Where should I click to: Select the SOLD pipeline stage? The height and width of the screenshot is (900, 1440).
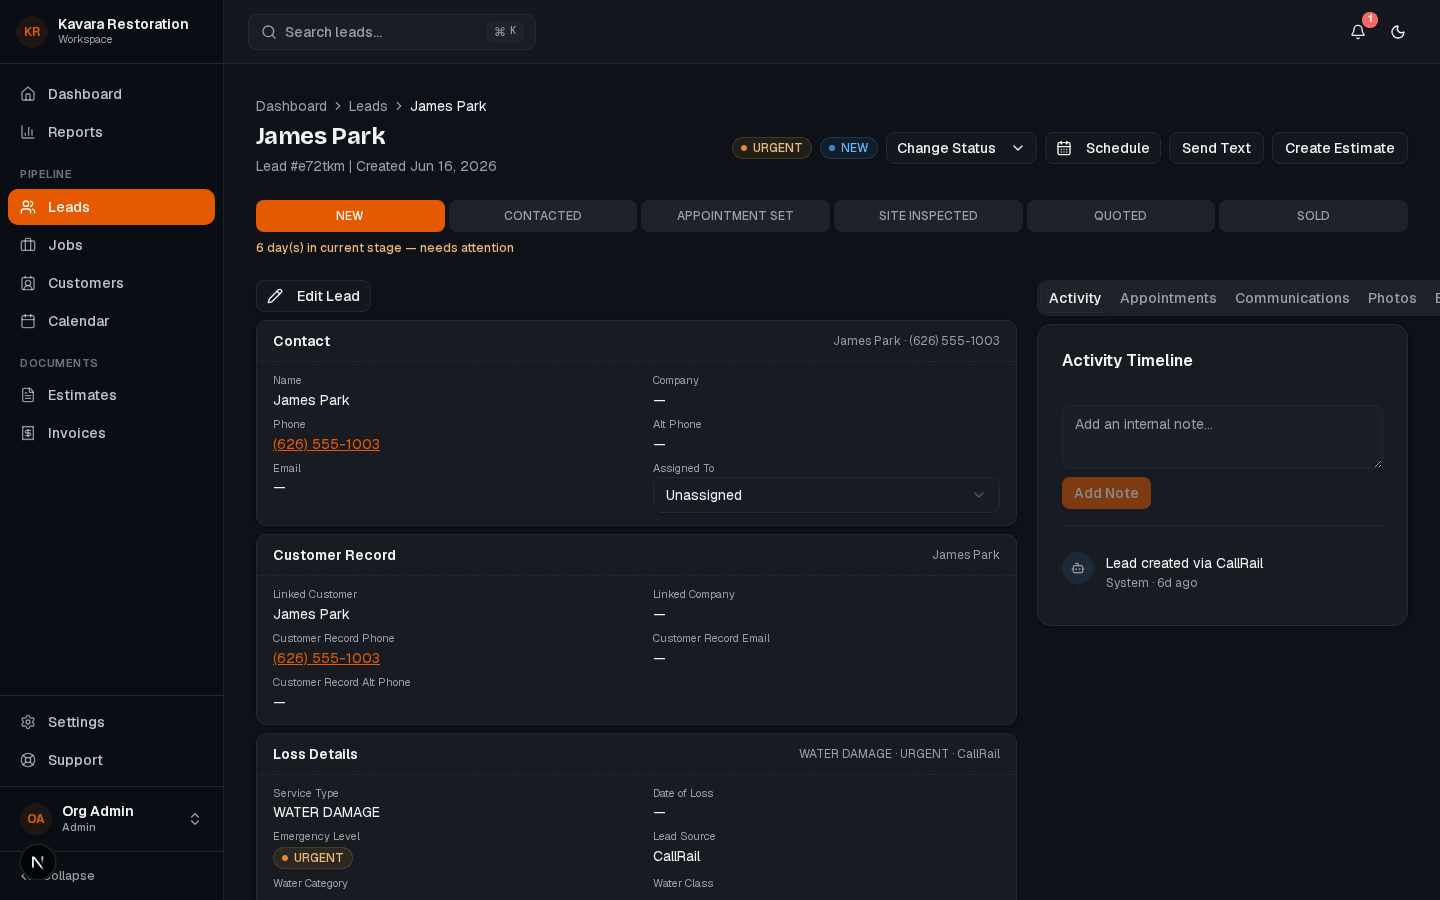pyautogui.click(x=1313, y=216)
